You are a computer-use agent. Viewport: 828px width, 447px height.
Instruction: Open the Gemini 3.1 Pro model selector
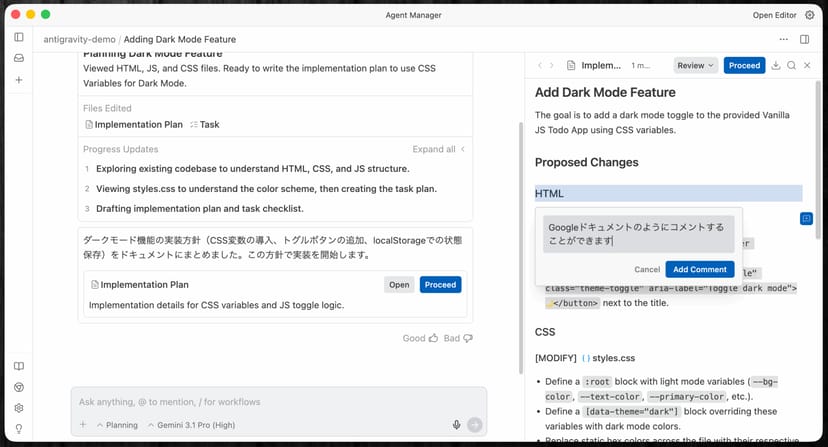tap(196, 425)
